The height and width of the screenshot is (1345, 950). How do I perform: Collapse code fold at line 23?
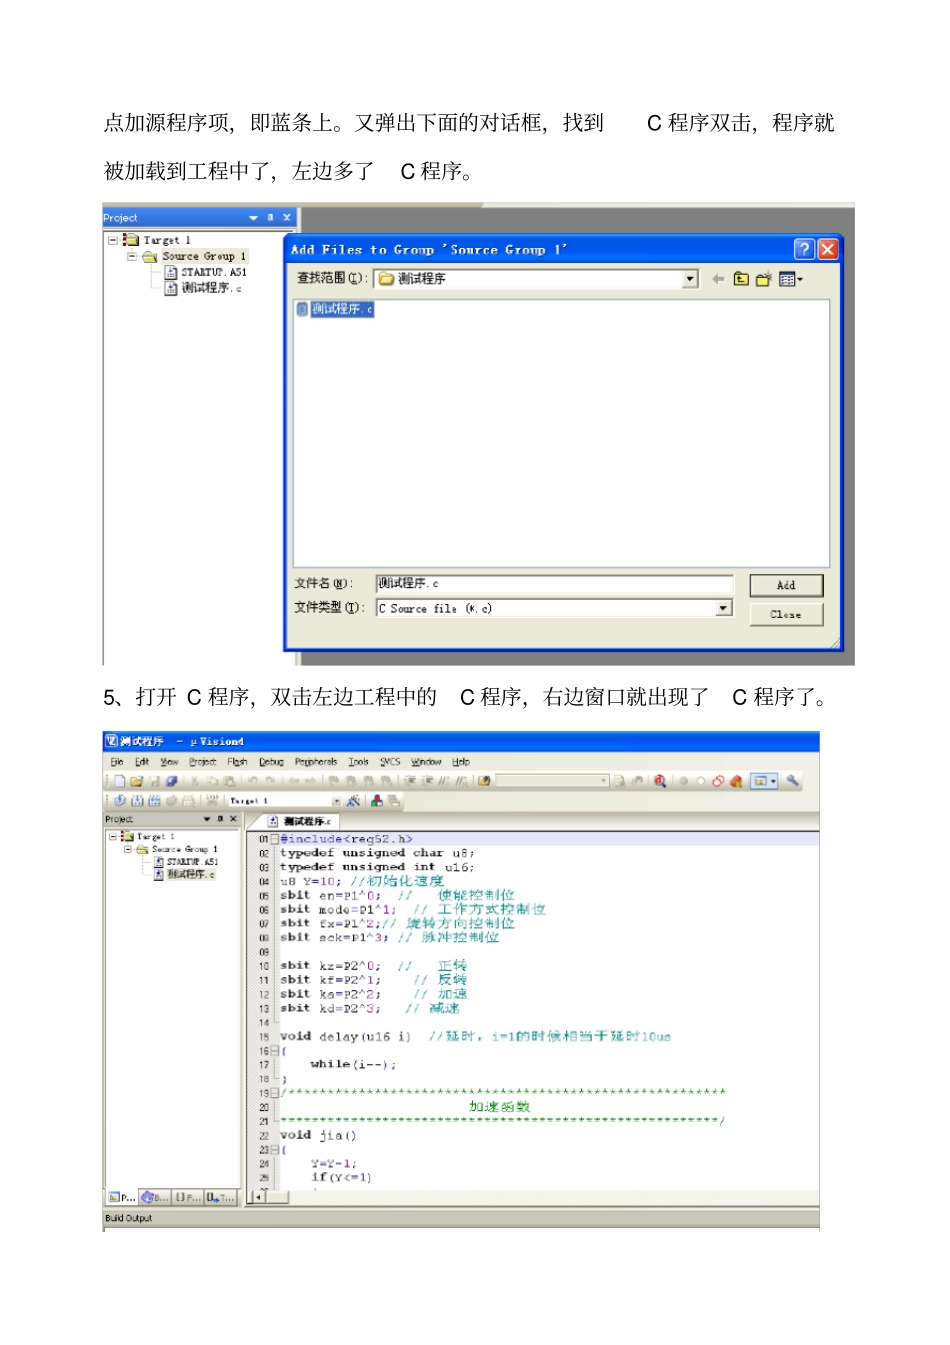(x=274, y=1150)
